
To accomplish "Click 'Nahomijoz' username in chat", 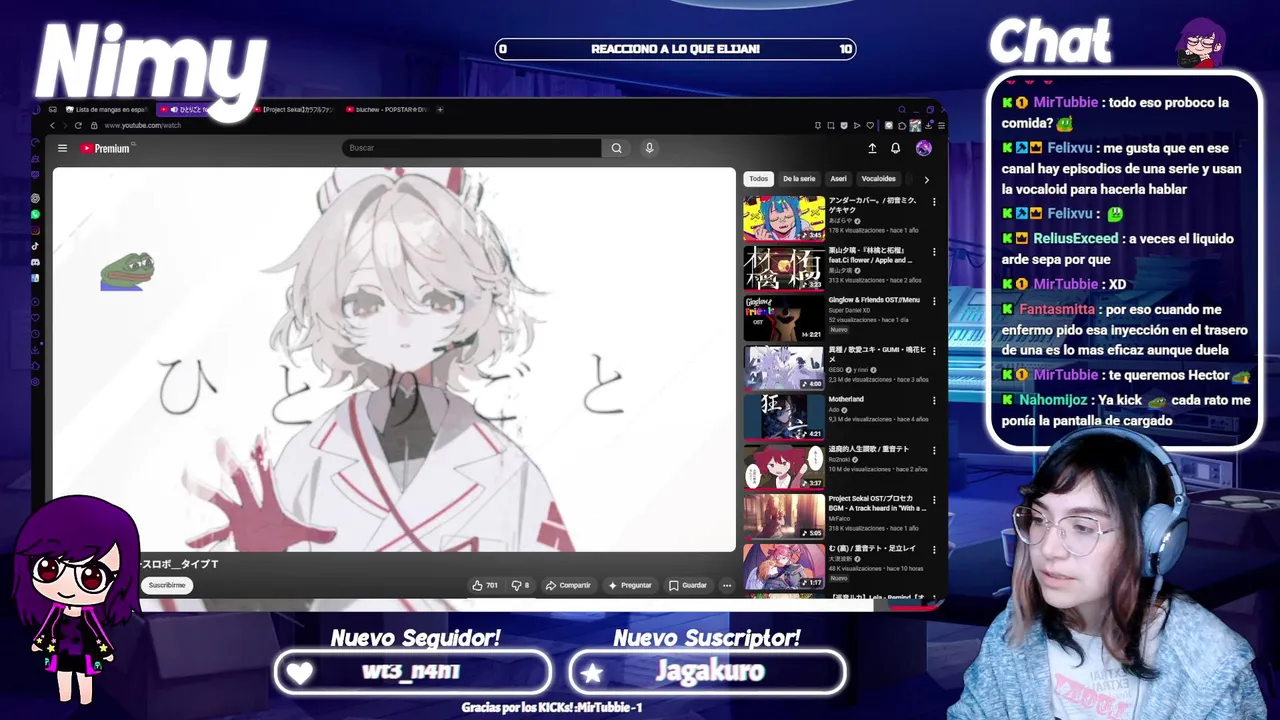I will click(x=1054, y=400).
